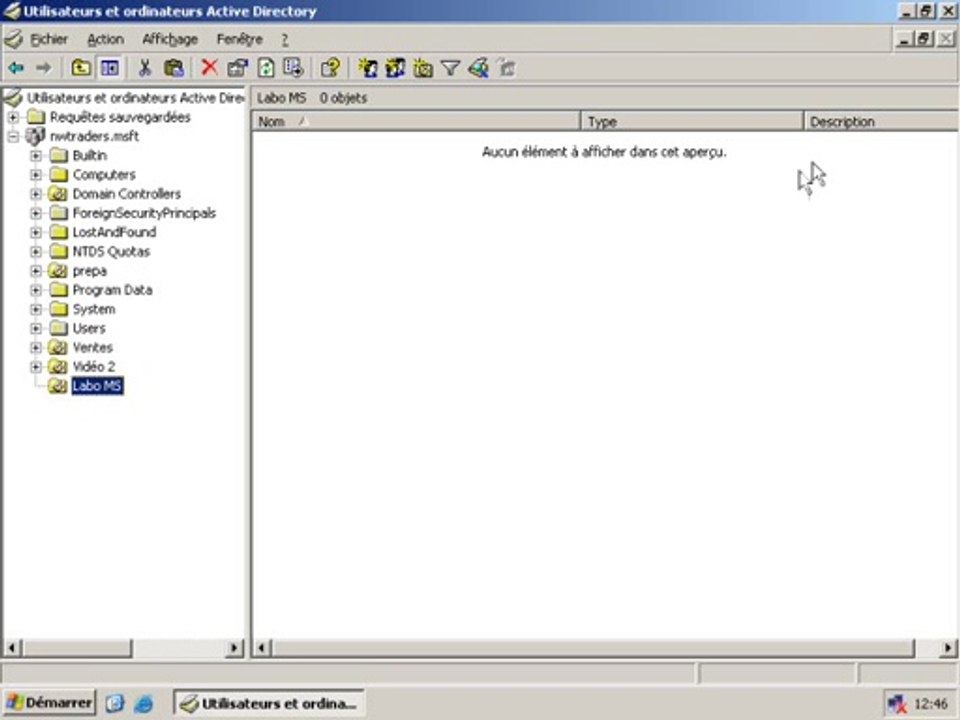Select the System container in the tree
This screenshot has width=960, height=720.
click(94, 309)
